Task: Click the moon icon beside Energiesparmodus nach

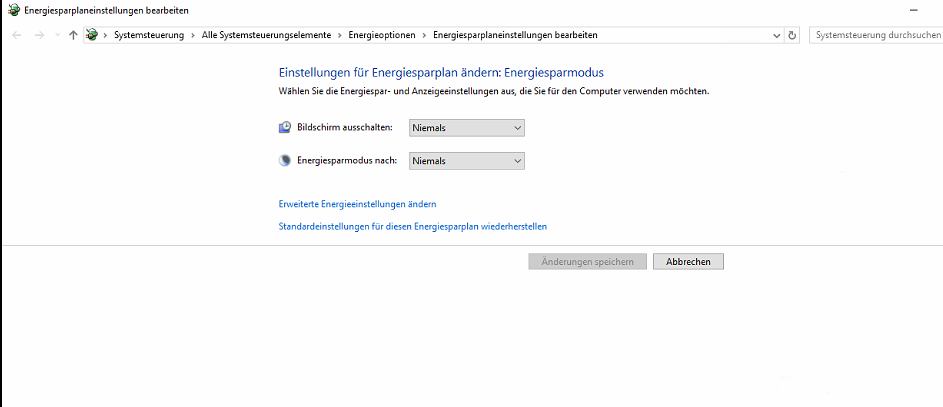Action: click(x=285, y=160)
